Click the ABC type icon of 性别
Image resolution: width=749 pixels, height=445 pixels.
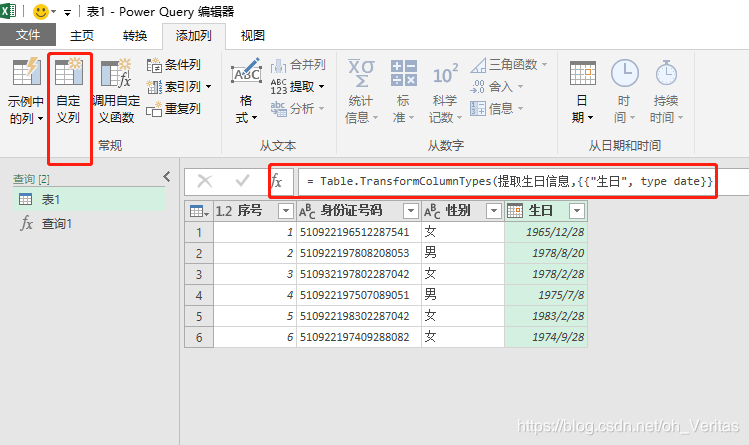coord(432,211)
